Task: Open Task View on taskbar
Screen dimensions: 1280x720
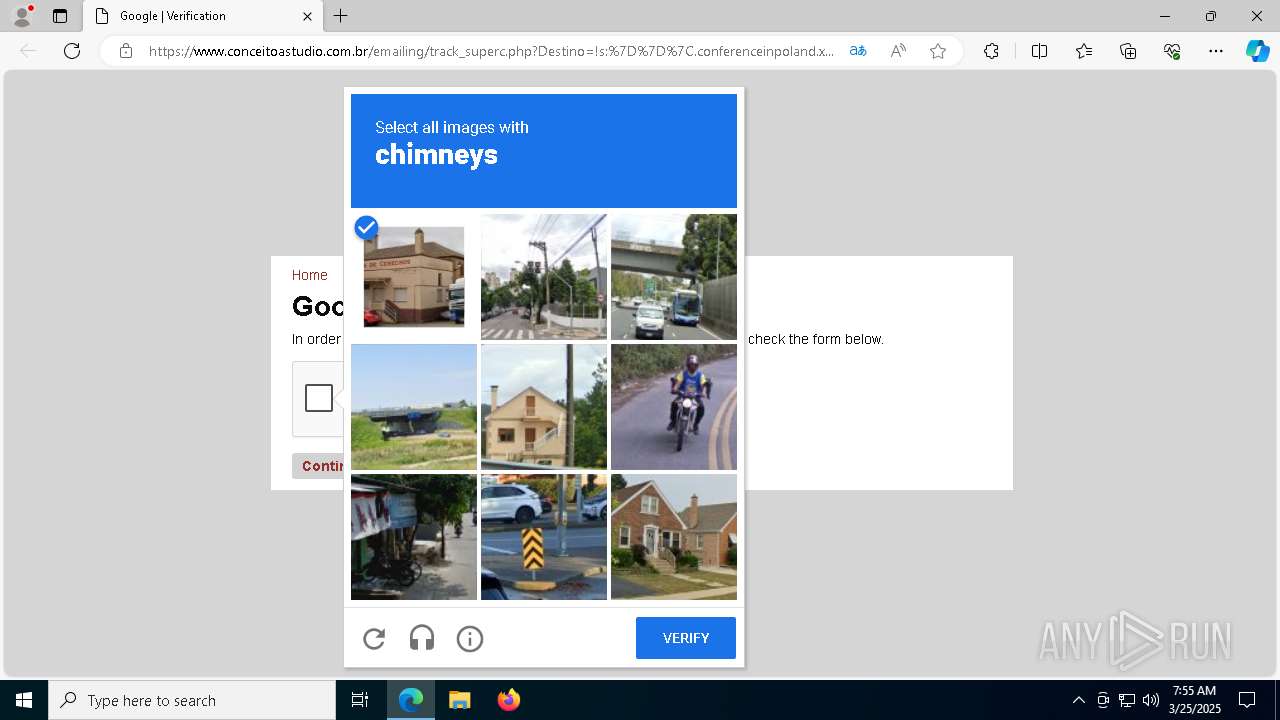Action: [360, 700]
